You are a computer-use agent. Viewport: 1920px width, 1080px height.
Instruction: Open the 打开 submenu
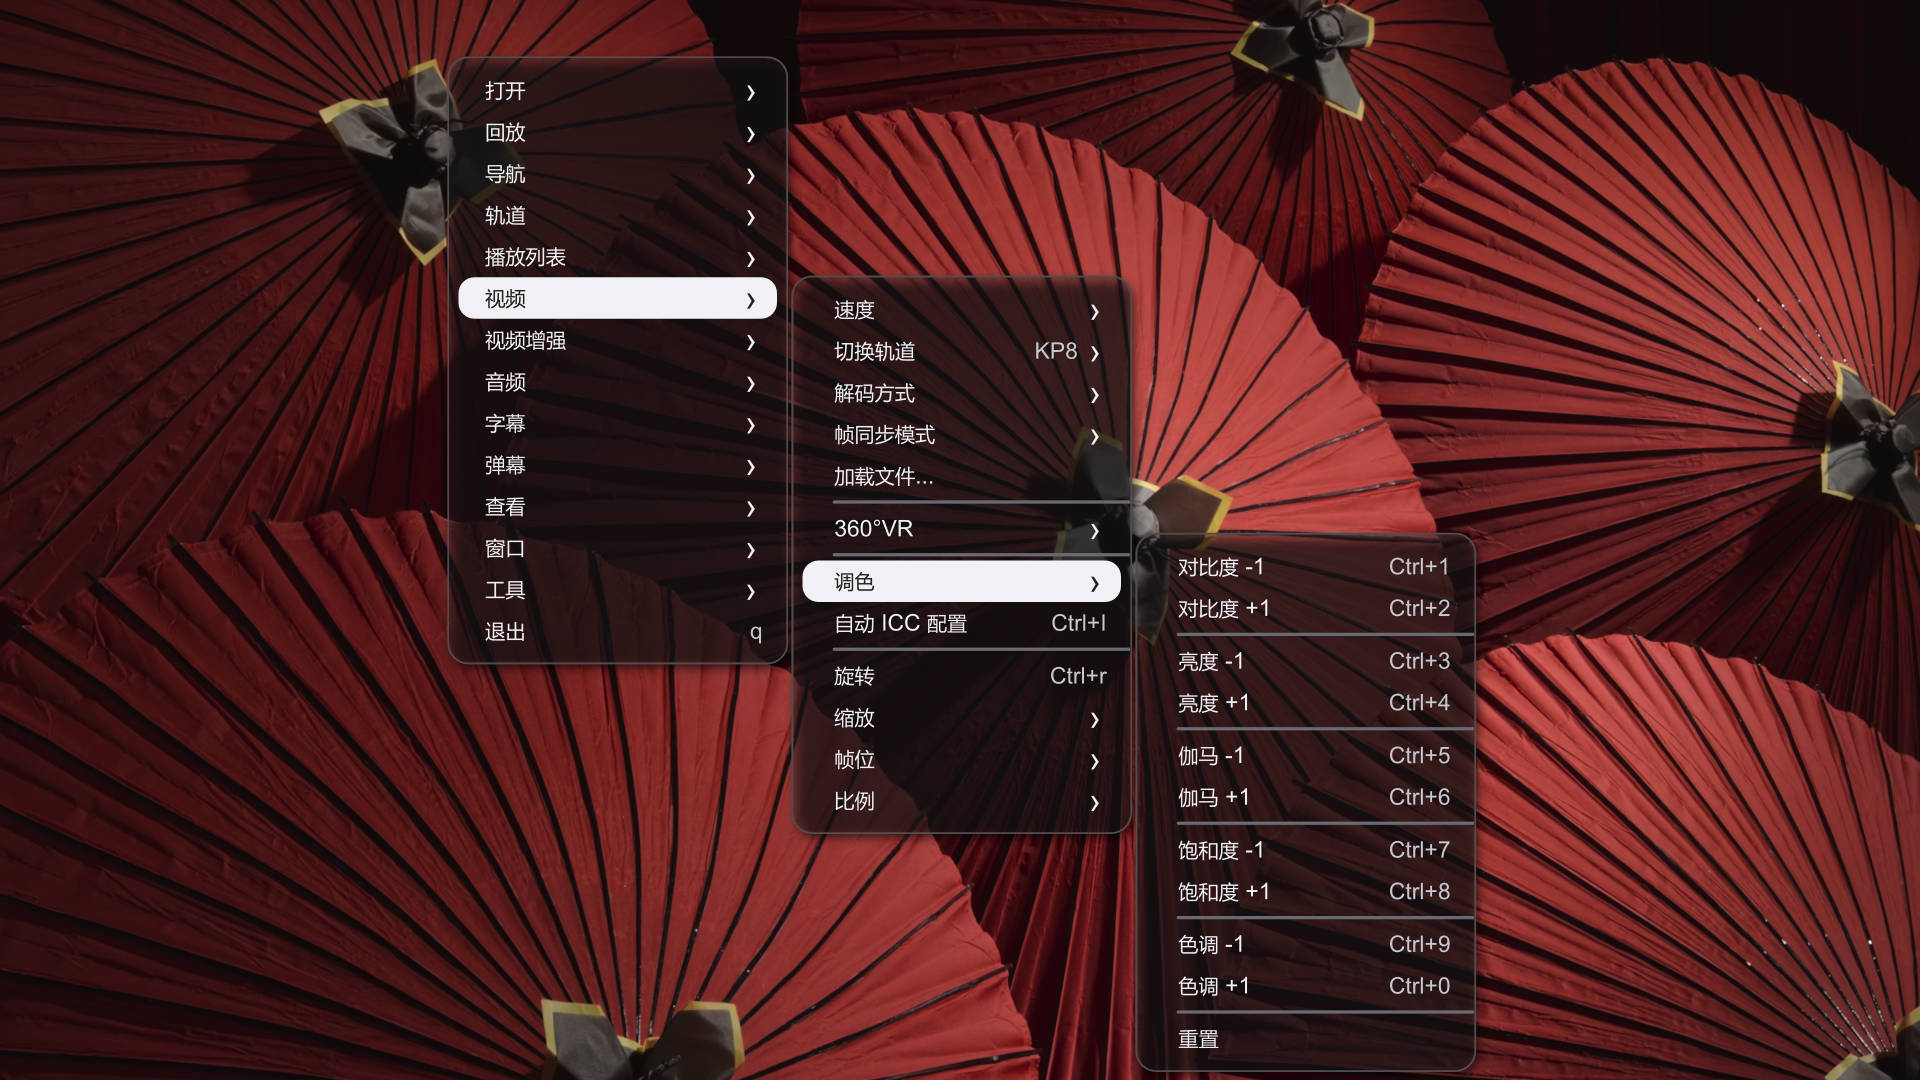(x=617, y=91)
